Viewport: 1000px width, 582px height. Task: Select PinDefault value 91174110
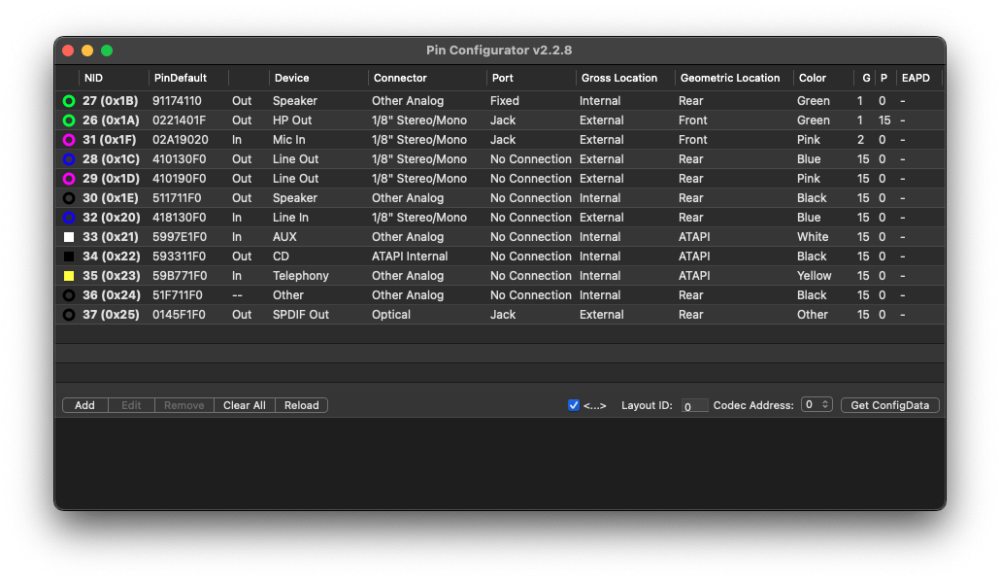tap(177, 101)
